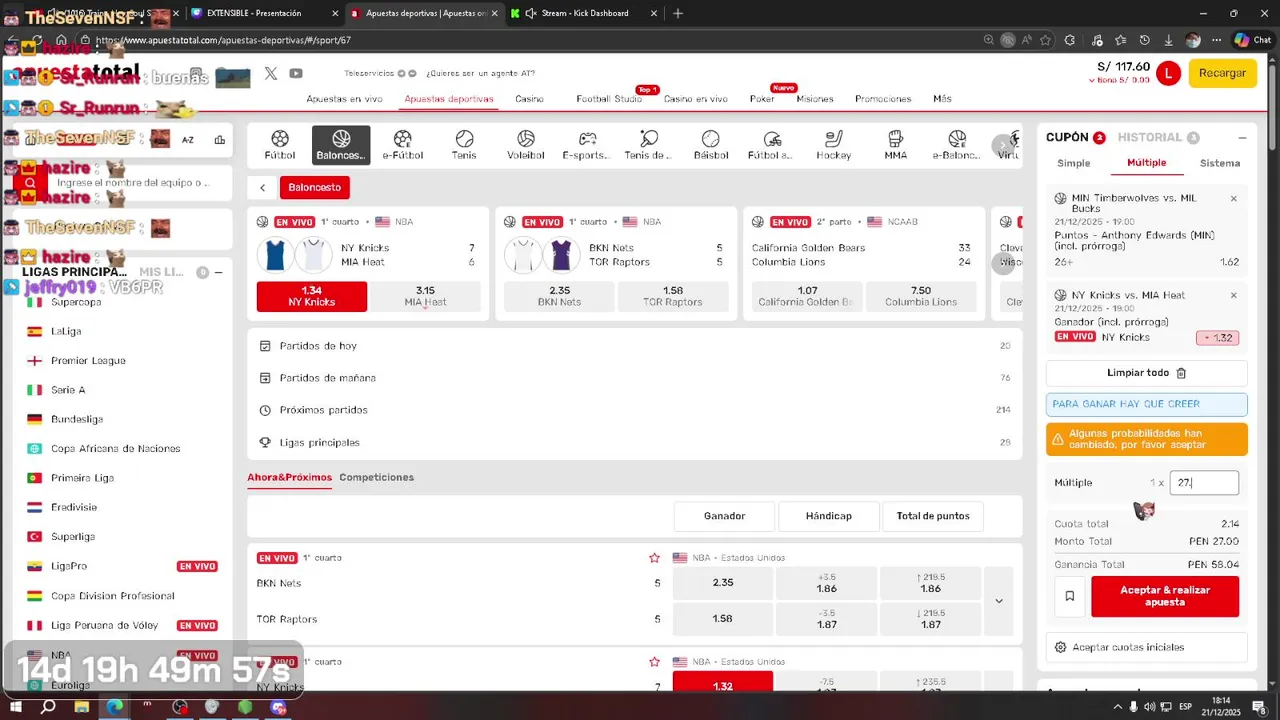The image size is (1280, 720).
Task: Collapse the Ligas Principales sidebar section
Action: [218, 272]
